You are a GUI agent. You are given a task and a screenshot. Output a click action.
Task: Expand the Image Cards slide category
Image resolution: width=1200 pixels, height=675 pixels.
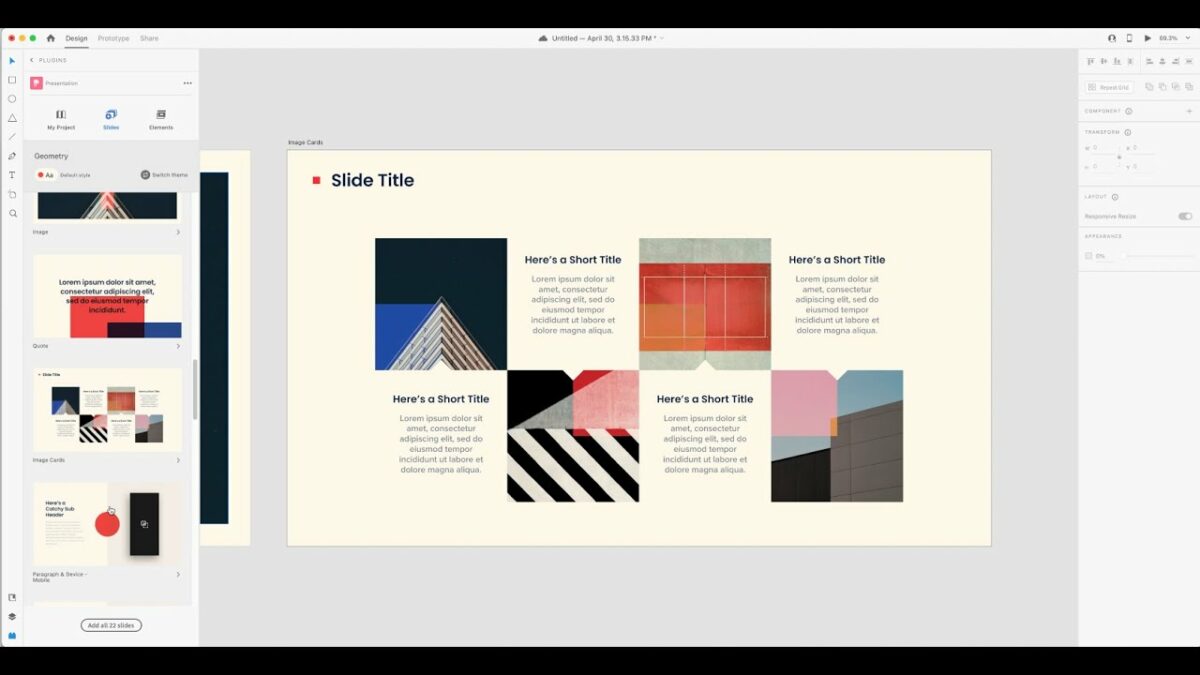(x=178, y=460)
